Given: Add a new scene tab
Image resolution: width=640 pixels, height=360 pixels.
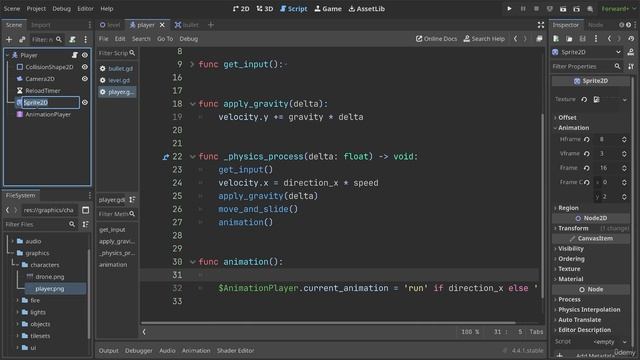Looking at the screenshot, I should (x=211, y=25).
